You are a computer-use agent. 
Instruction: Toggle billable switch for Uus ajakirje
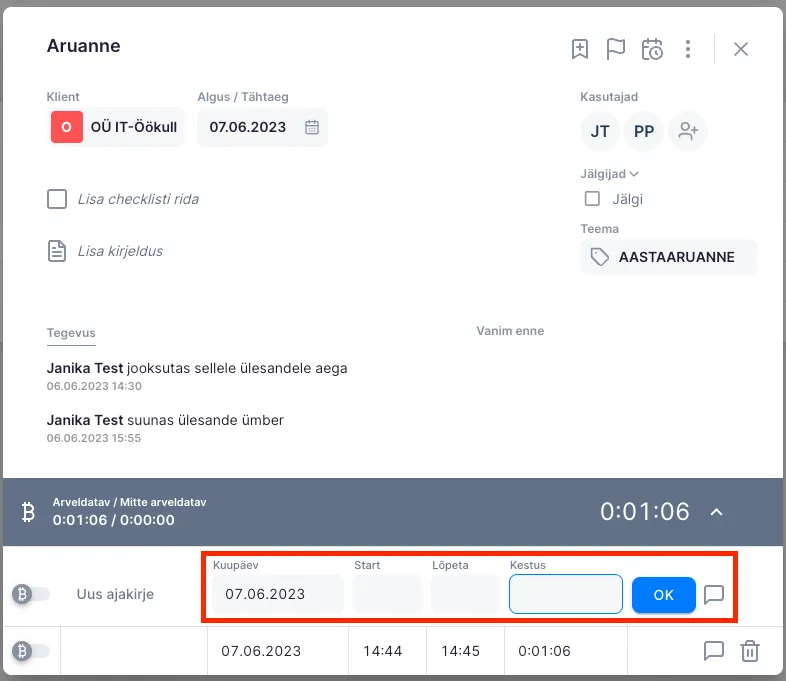coord(31,594)
